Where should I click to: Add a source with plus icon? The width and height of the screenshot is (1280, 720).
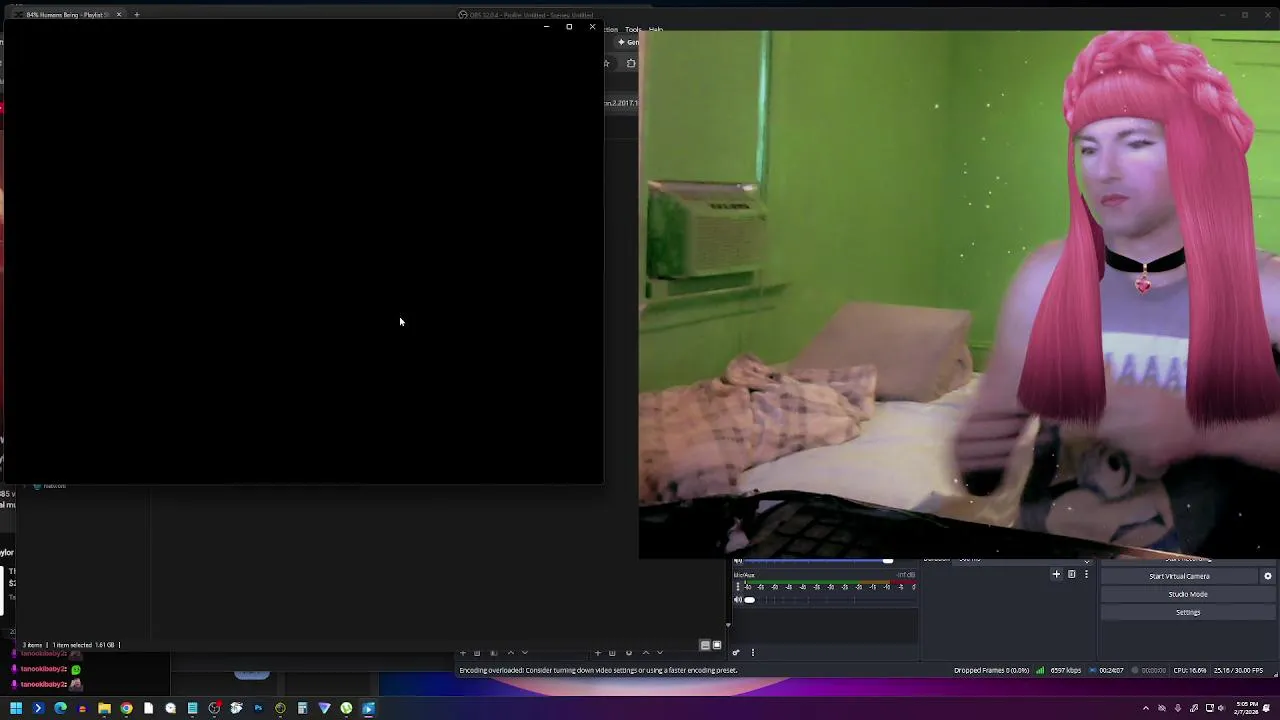(597, 652)
